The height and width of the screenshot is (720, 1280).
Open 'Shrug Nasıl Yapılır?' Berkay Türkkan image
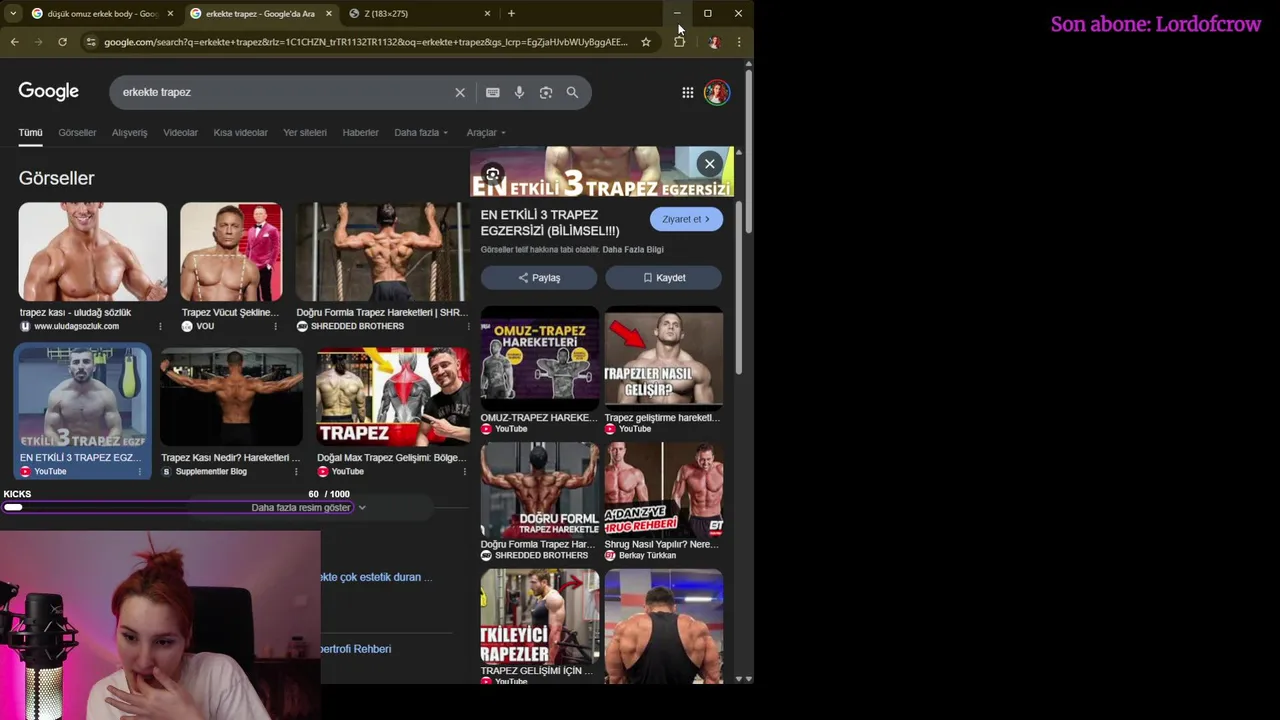coord(664,489)
